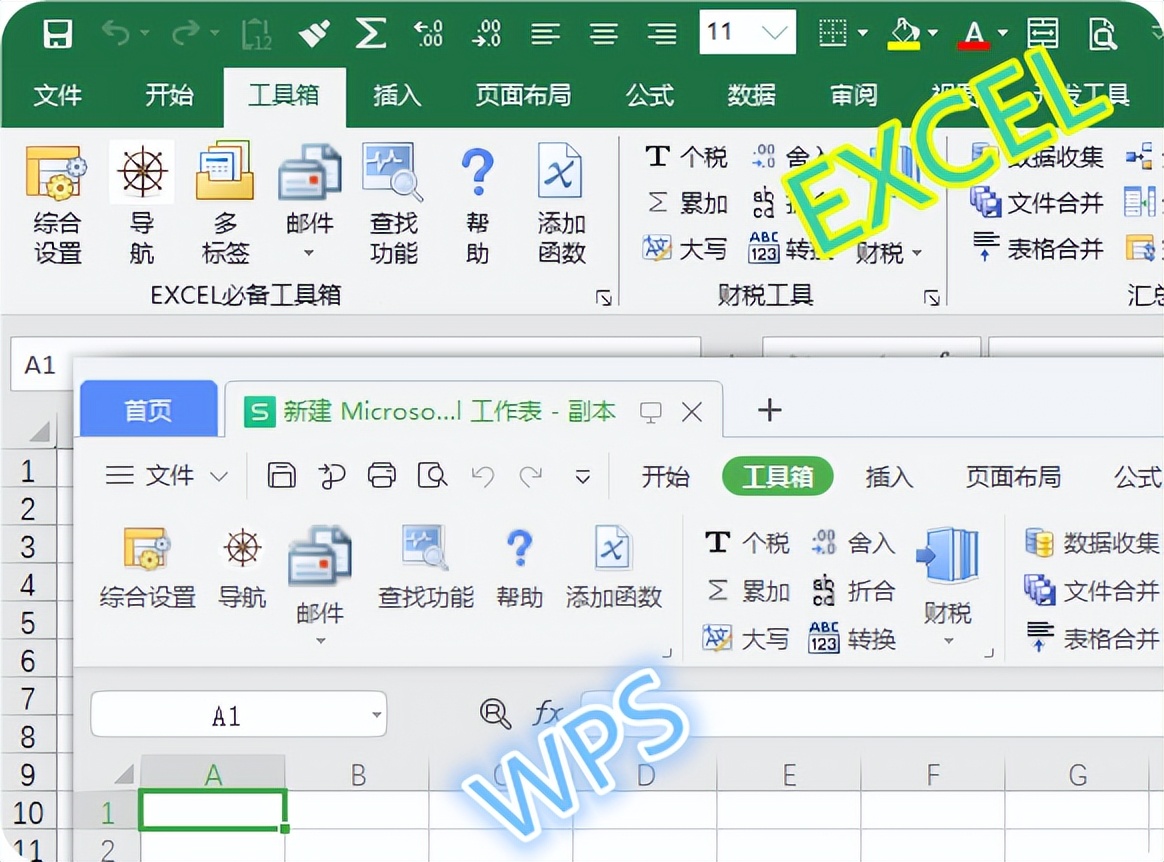Screen dimensions: 1164x862
Task: Click the A1 Name Box input field
Action: click(x=40, y=365)
